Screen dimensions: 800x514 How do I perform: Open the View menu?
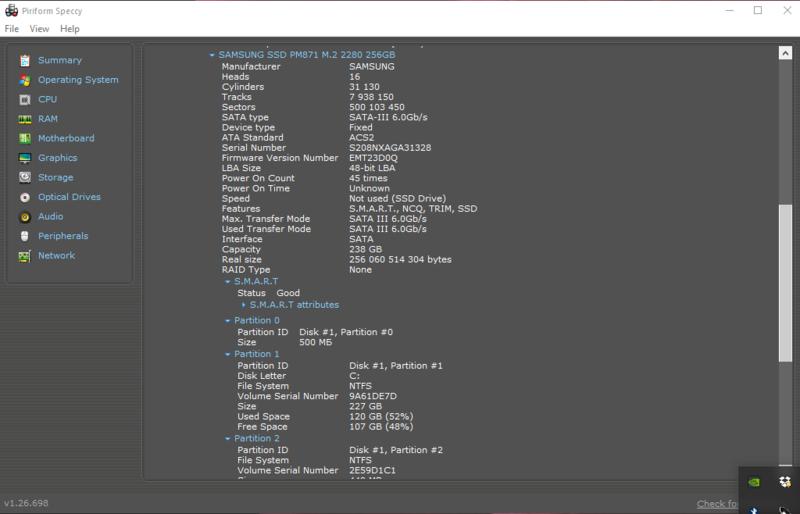[x=39, y=29]
